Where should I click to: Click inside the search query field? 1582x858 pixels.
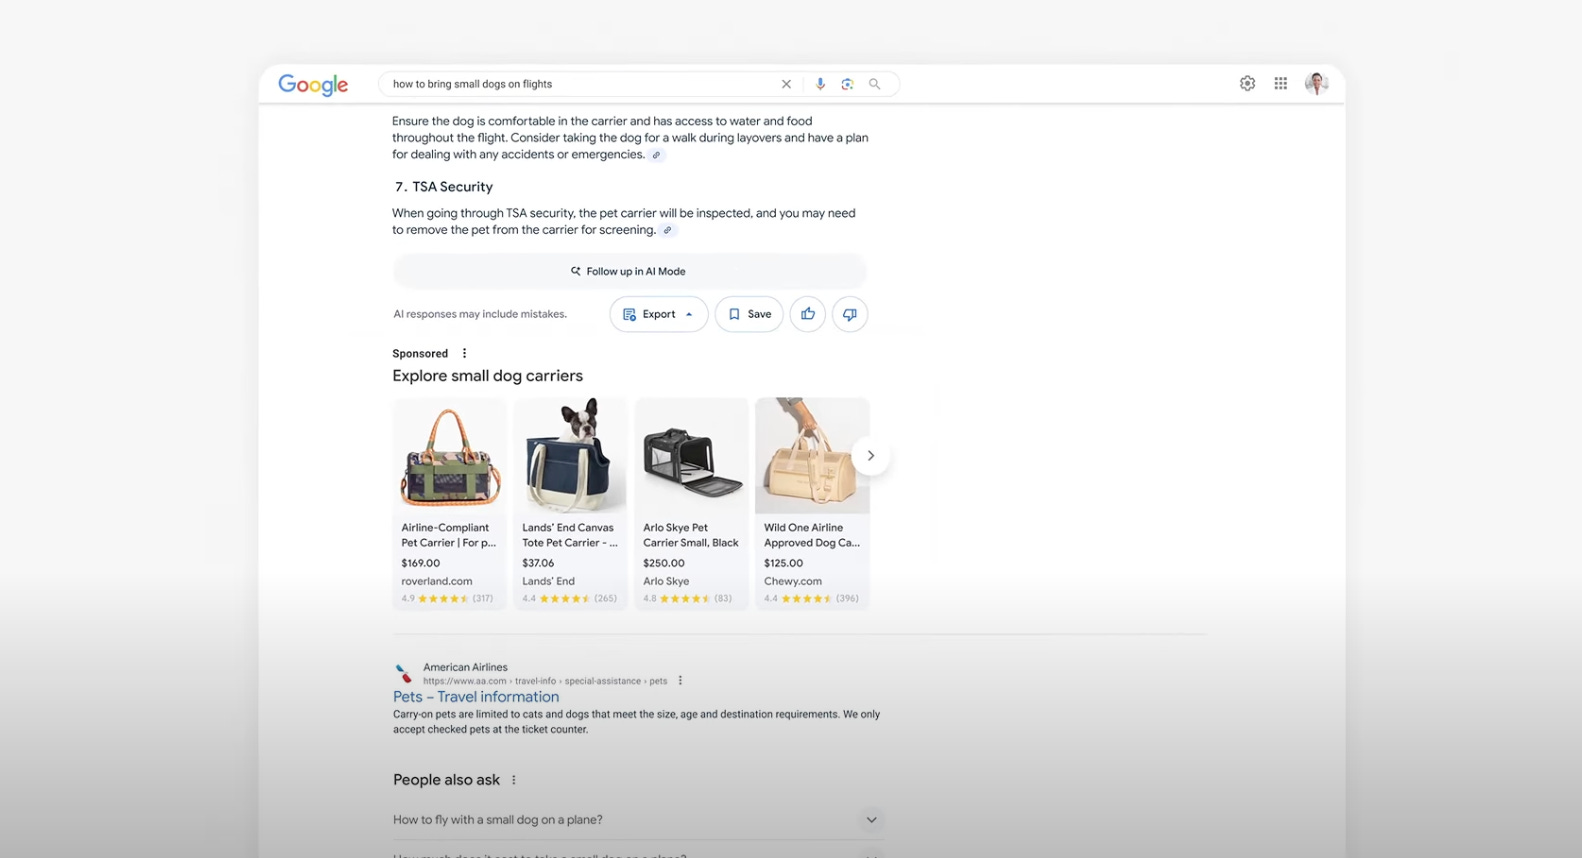580,84
